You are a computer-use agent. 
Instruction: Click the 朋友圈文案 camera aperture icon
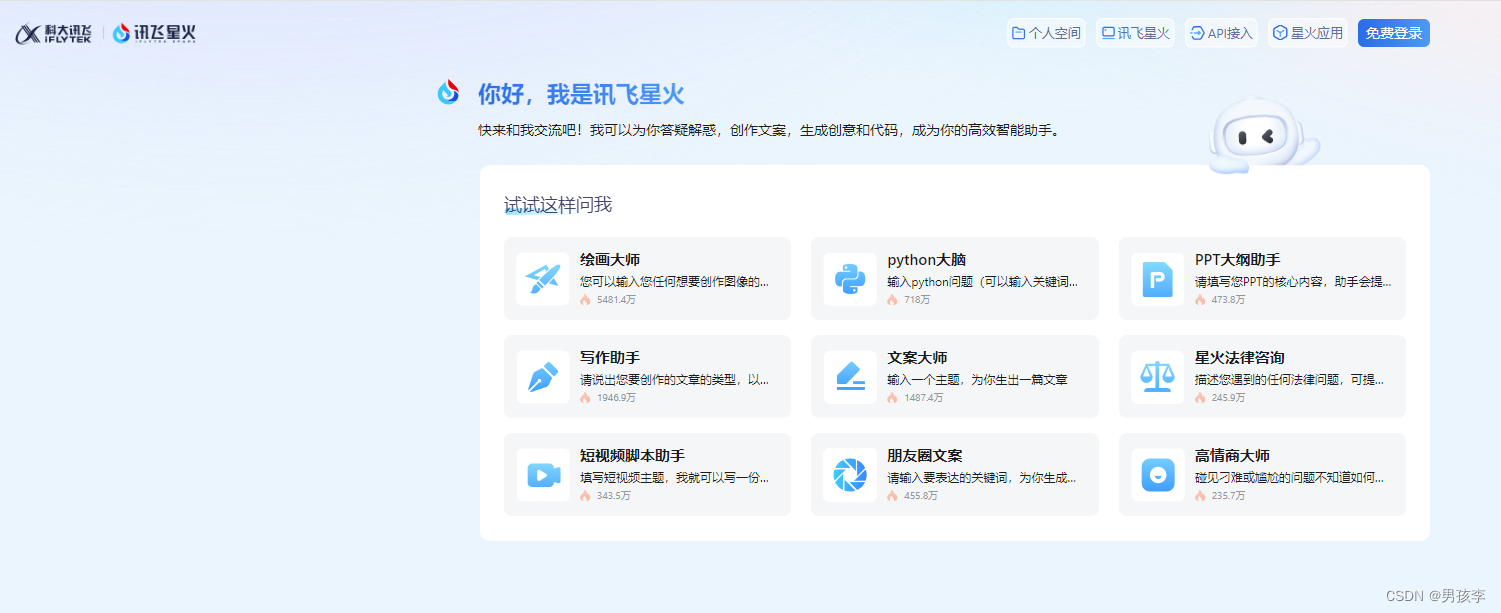(850, 475)
